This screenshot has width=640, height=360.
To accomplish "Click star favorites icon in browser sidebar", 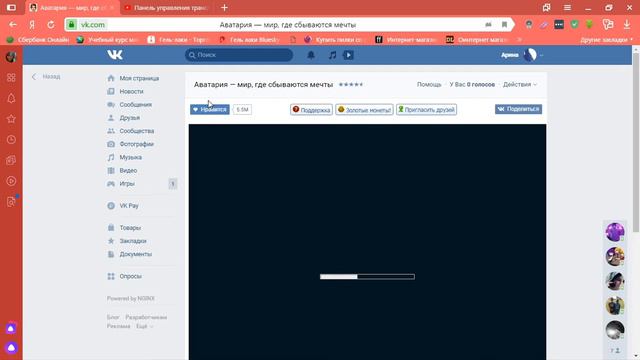I will pyautogui.click(x=11, y=119).
